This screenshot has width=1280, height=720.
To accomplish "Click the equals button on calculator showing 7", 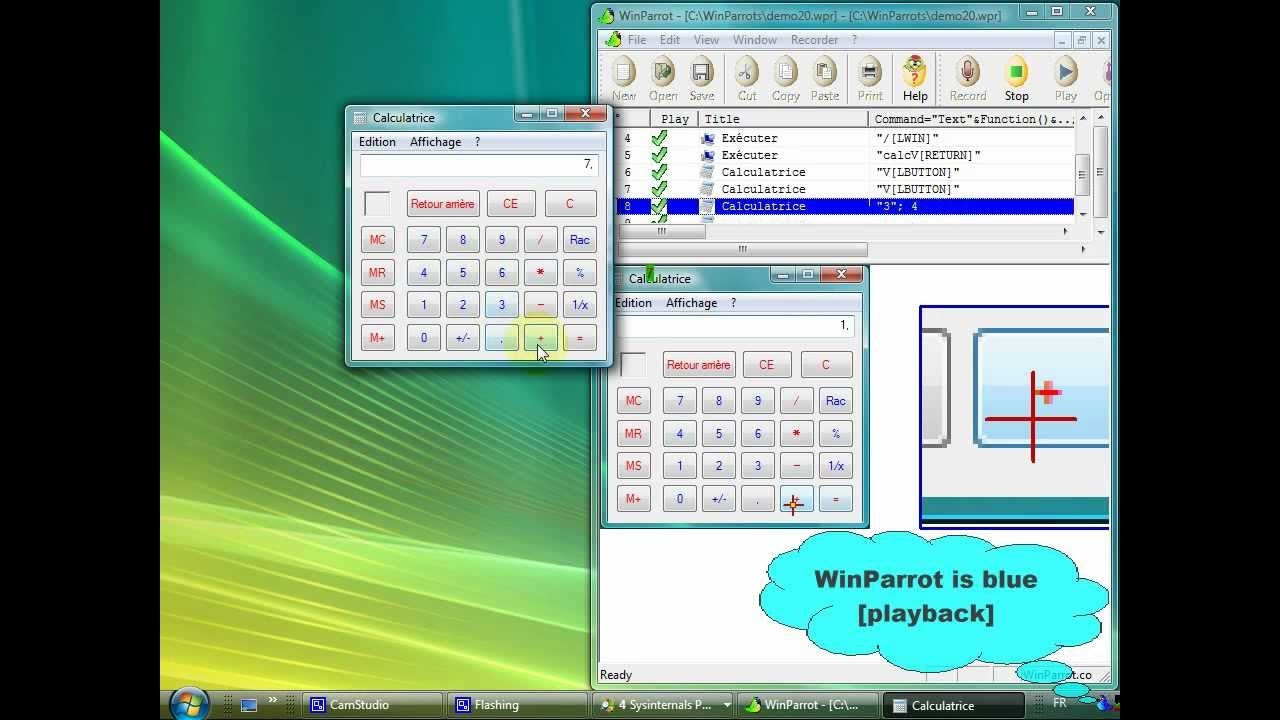I will [x=580, y=338].
